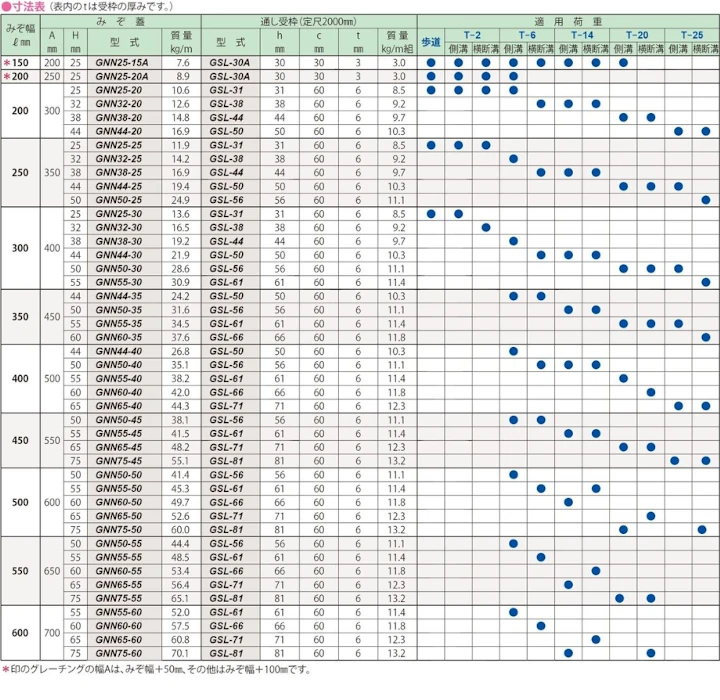Click the T-25 load header

(692, 35)
